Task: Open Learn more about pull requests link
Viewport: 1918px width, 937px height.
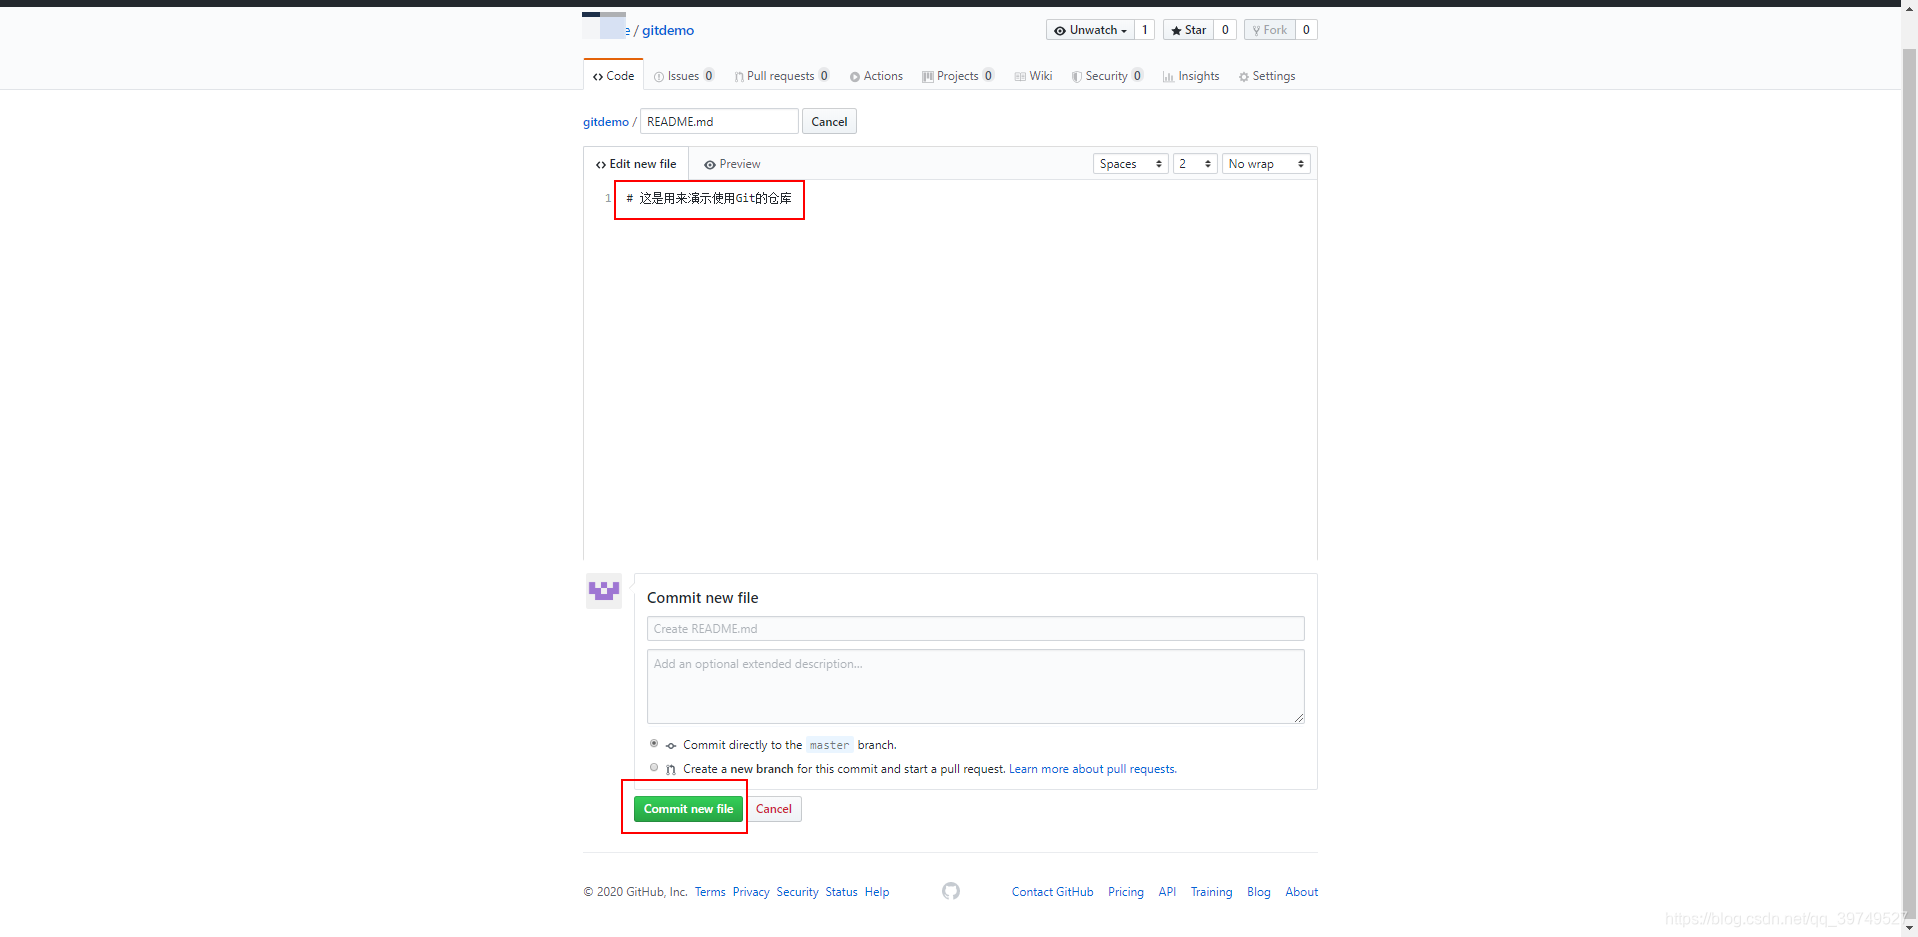Action: pos(1093,769)
